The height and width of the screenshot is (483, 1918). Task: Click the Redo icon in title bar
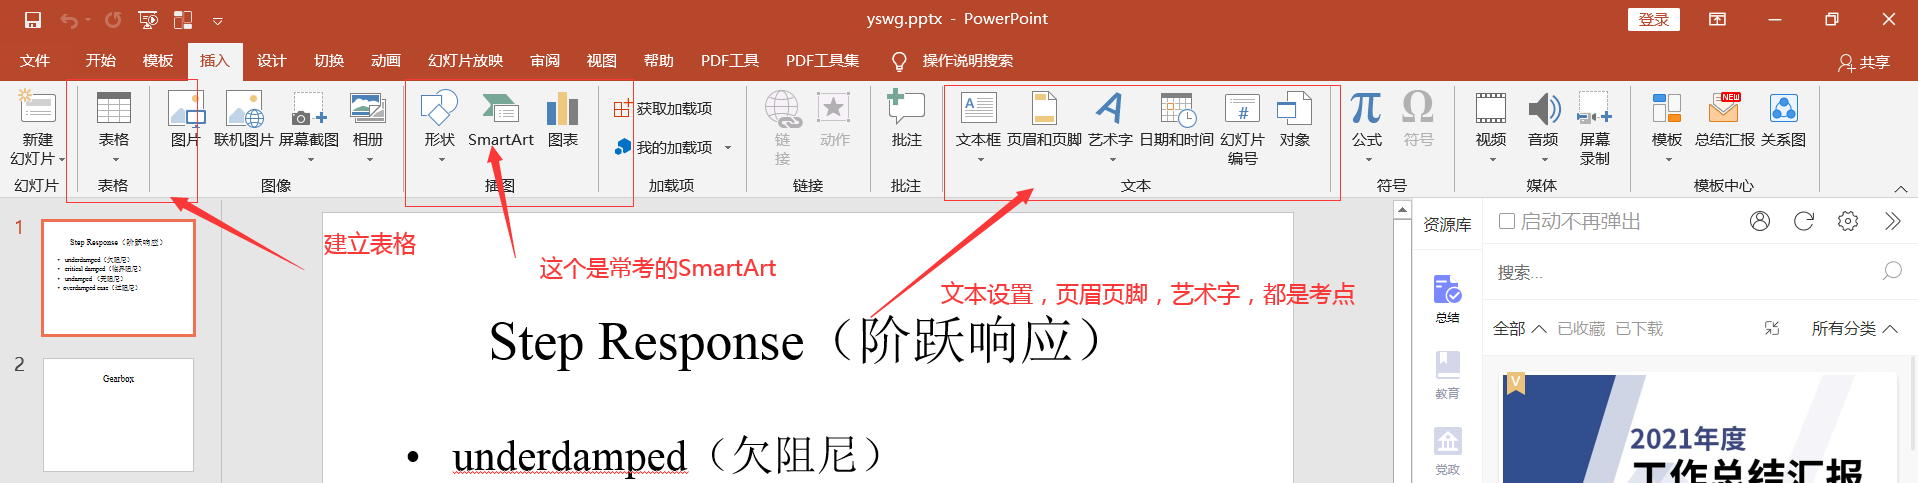click(x=113, y=20)
